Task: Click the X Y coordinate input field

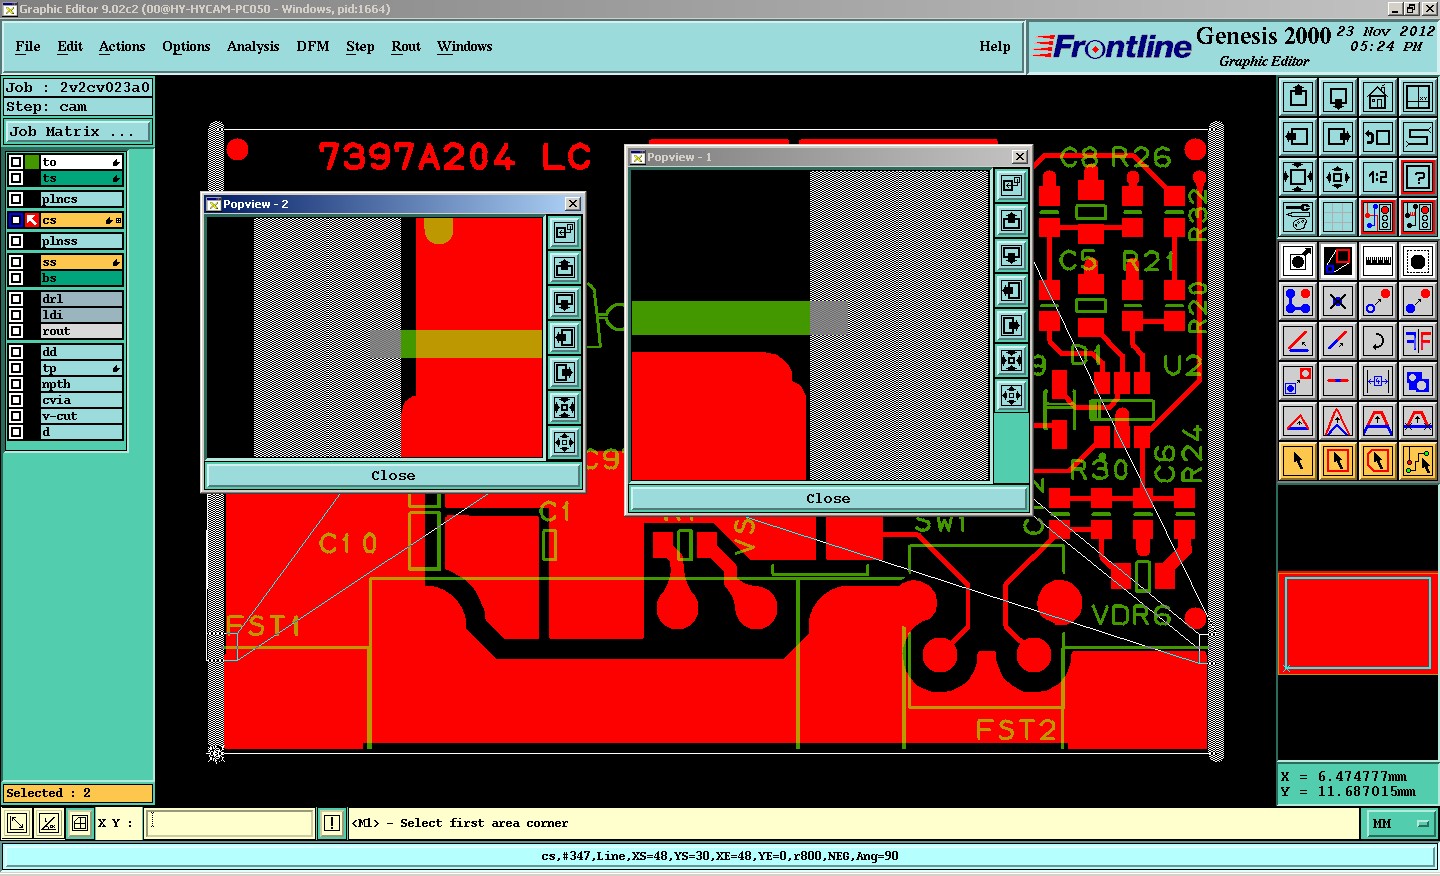Action: (230, 824)
